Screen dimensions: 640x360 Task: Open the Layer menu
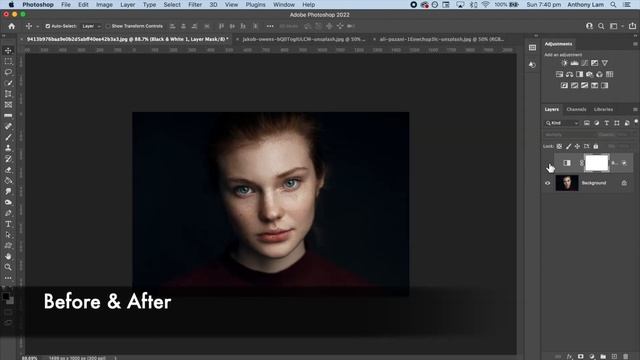click(x=127, y=4)
